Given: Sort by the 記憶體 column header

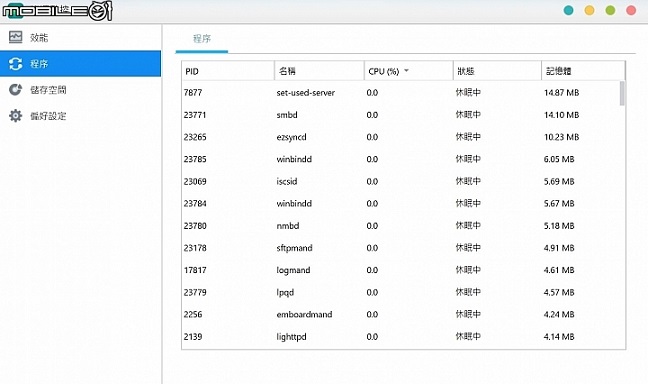Looking at the screenshot, I should (583, 71).
